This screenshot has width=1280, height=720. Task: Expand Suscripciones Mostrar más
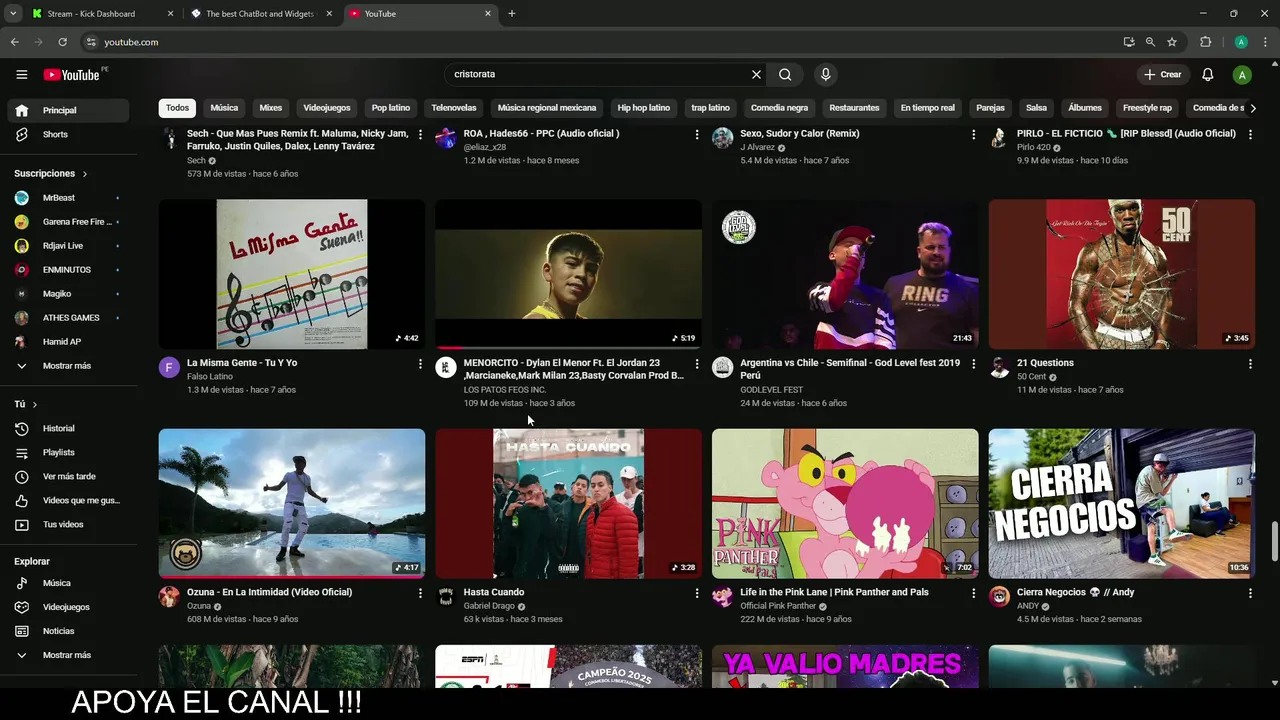tap(66, 366)
